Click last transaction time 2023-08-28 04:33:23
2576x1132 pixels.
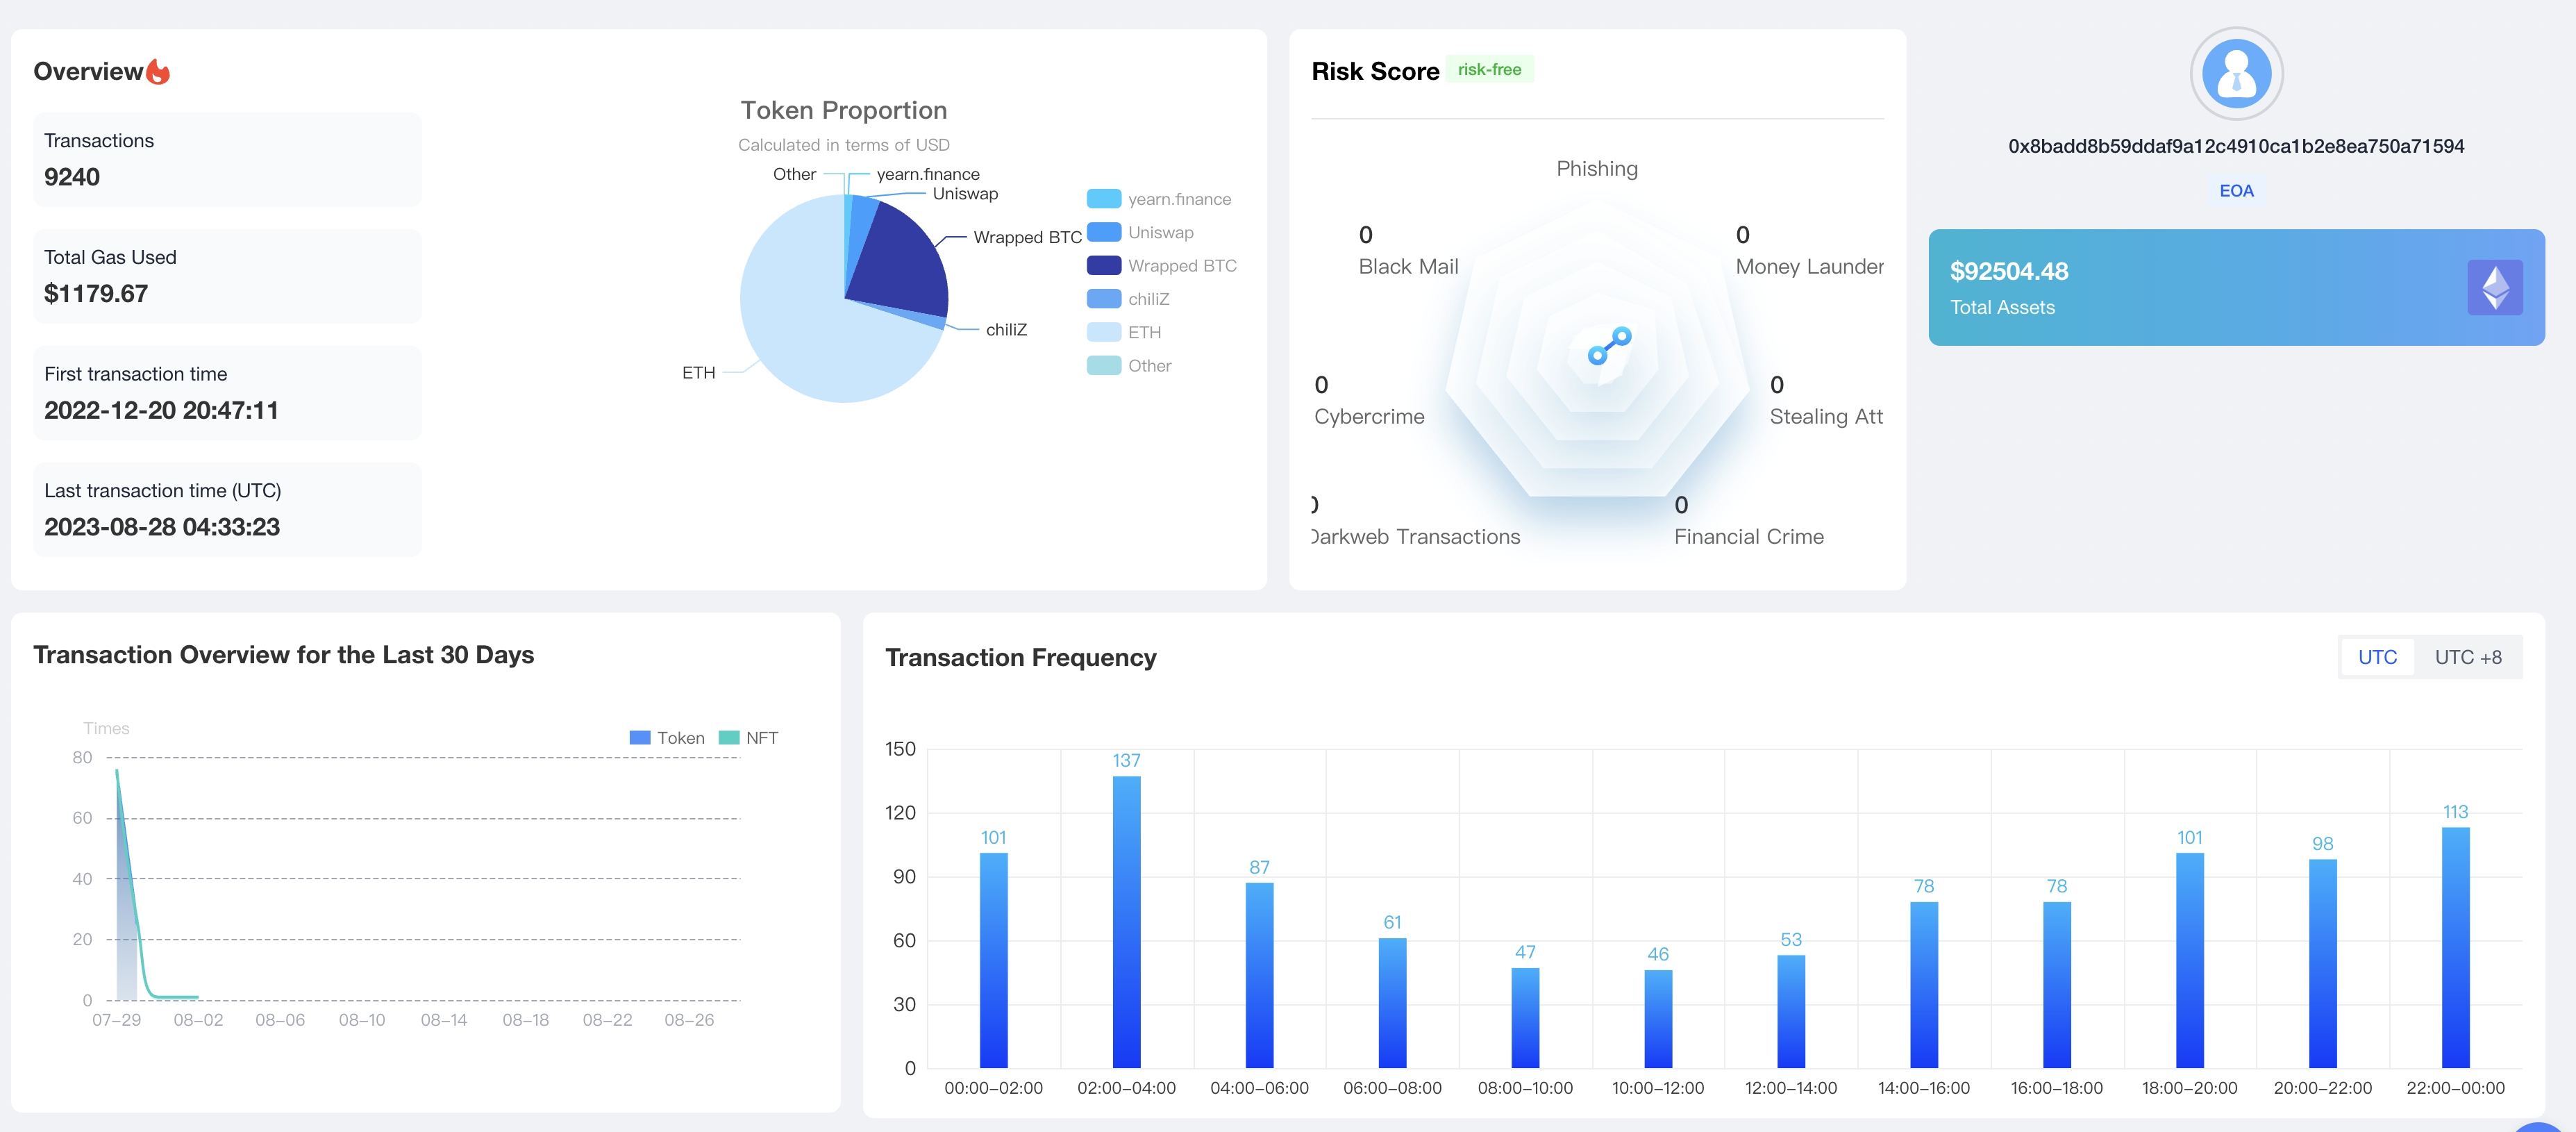pos(162,527)
